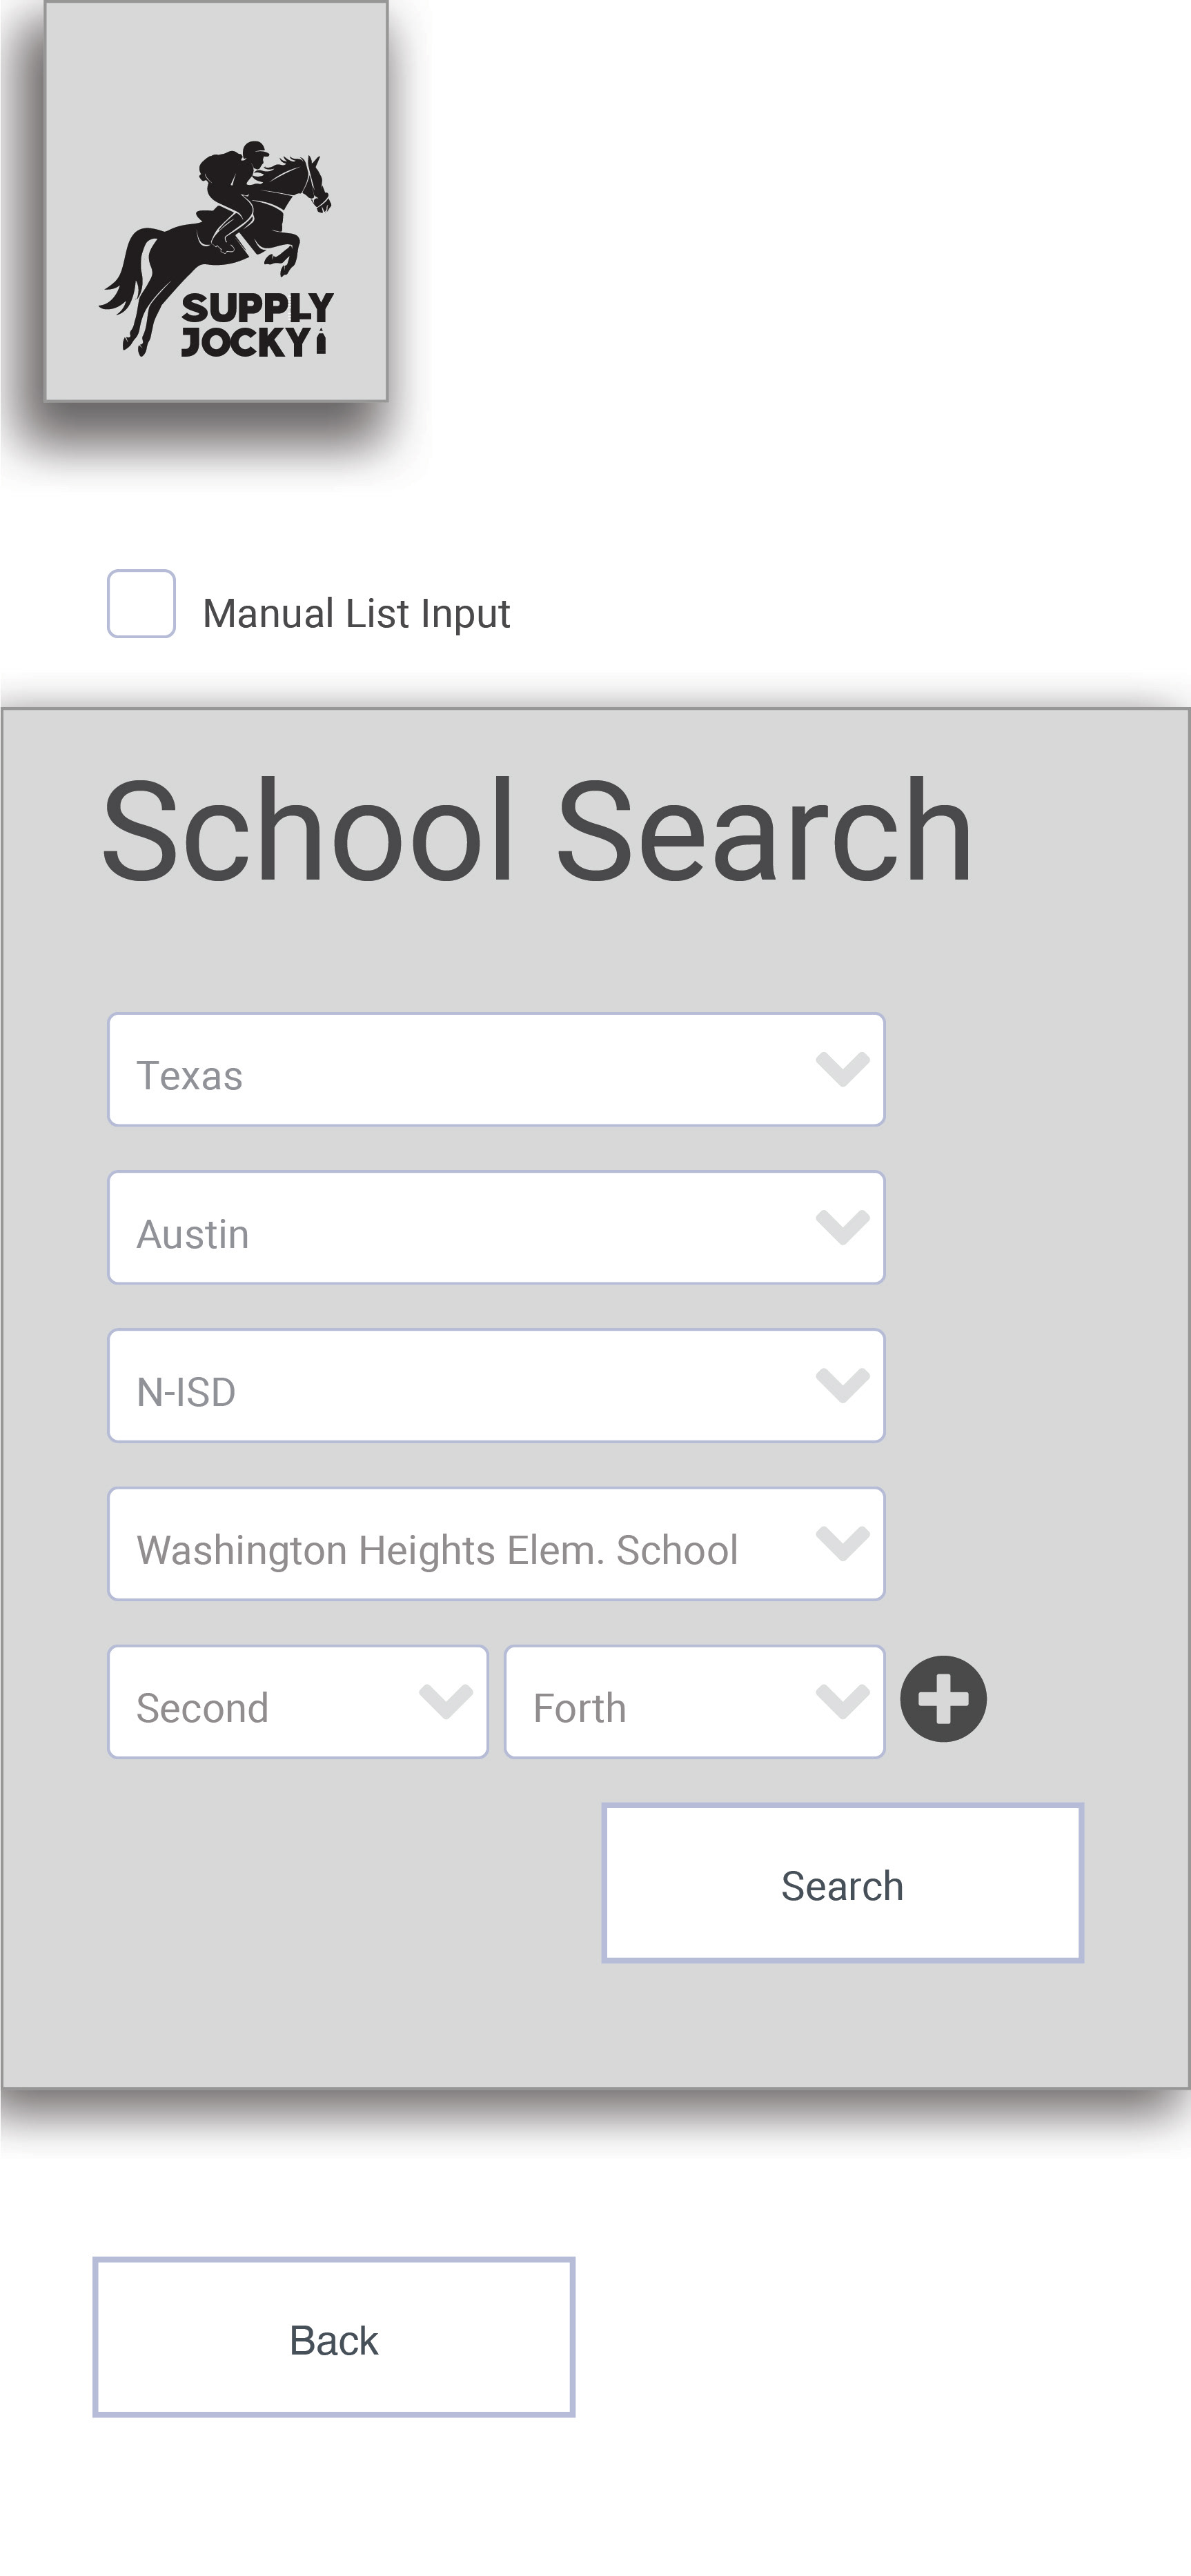Open the Austin city dropdown
This screenshot has height=2576, width=1191.
496,1227
